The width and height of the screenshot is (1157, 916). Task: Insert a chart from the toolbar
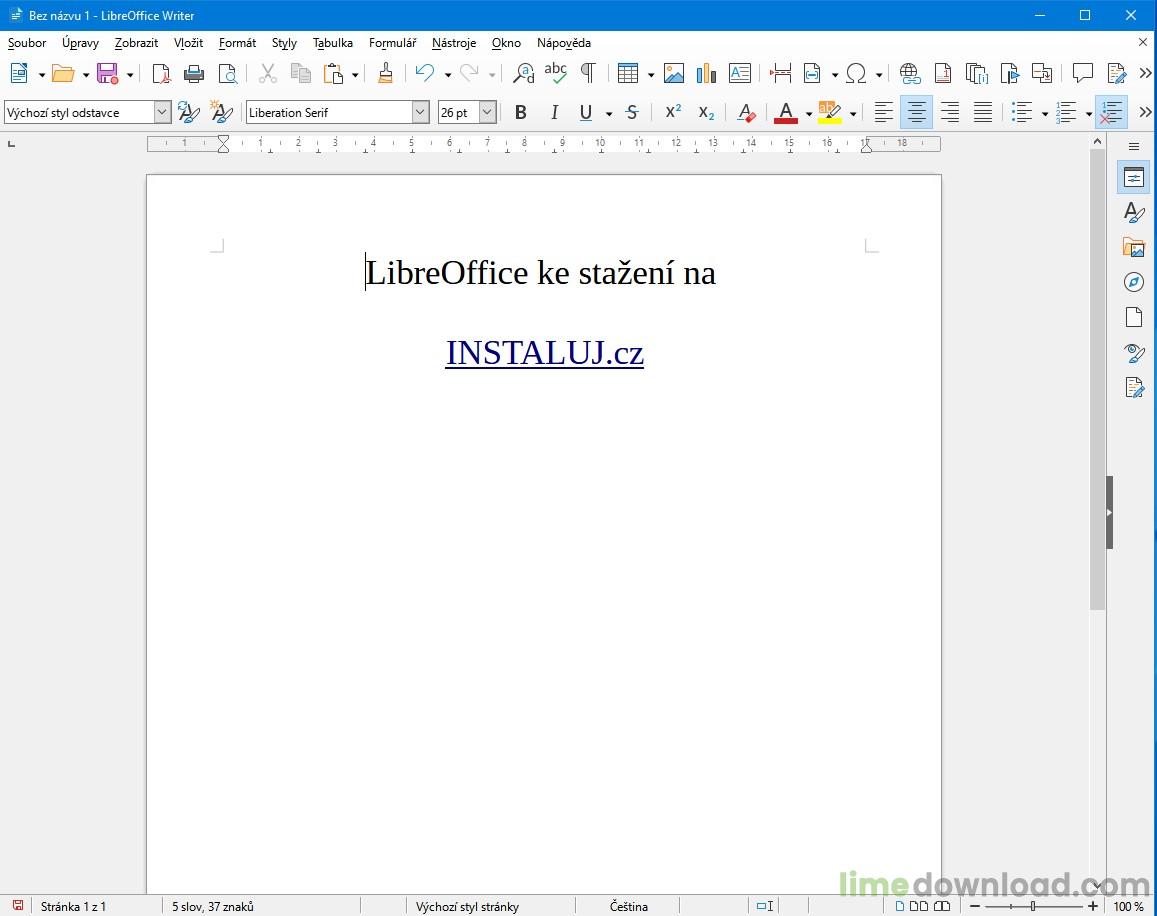pos(707,73)
